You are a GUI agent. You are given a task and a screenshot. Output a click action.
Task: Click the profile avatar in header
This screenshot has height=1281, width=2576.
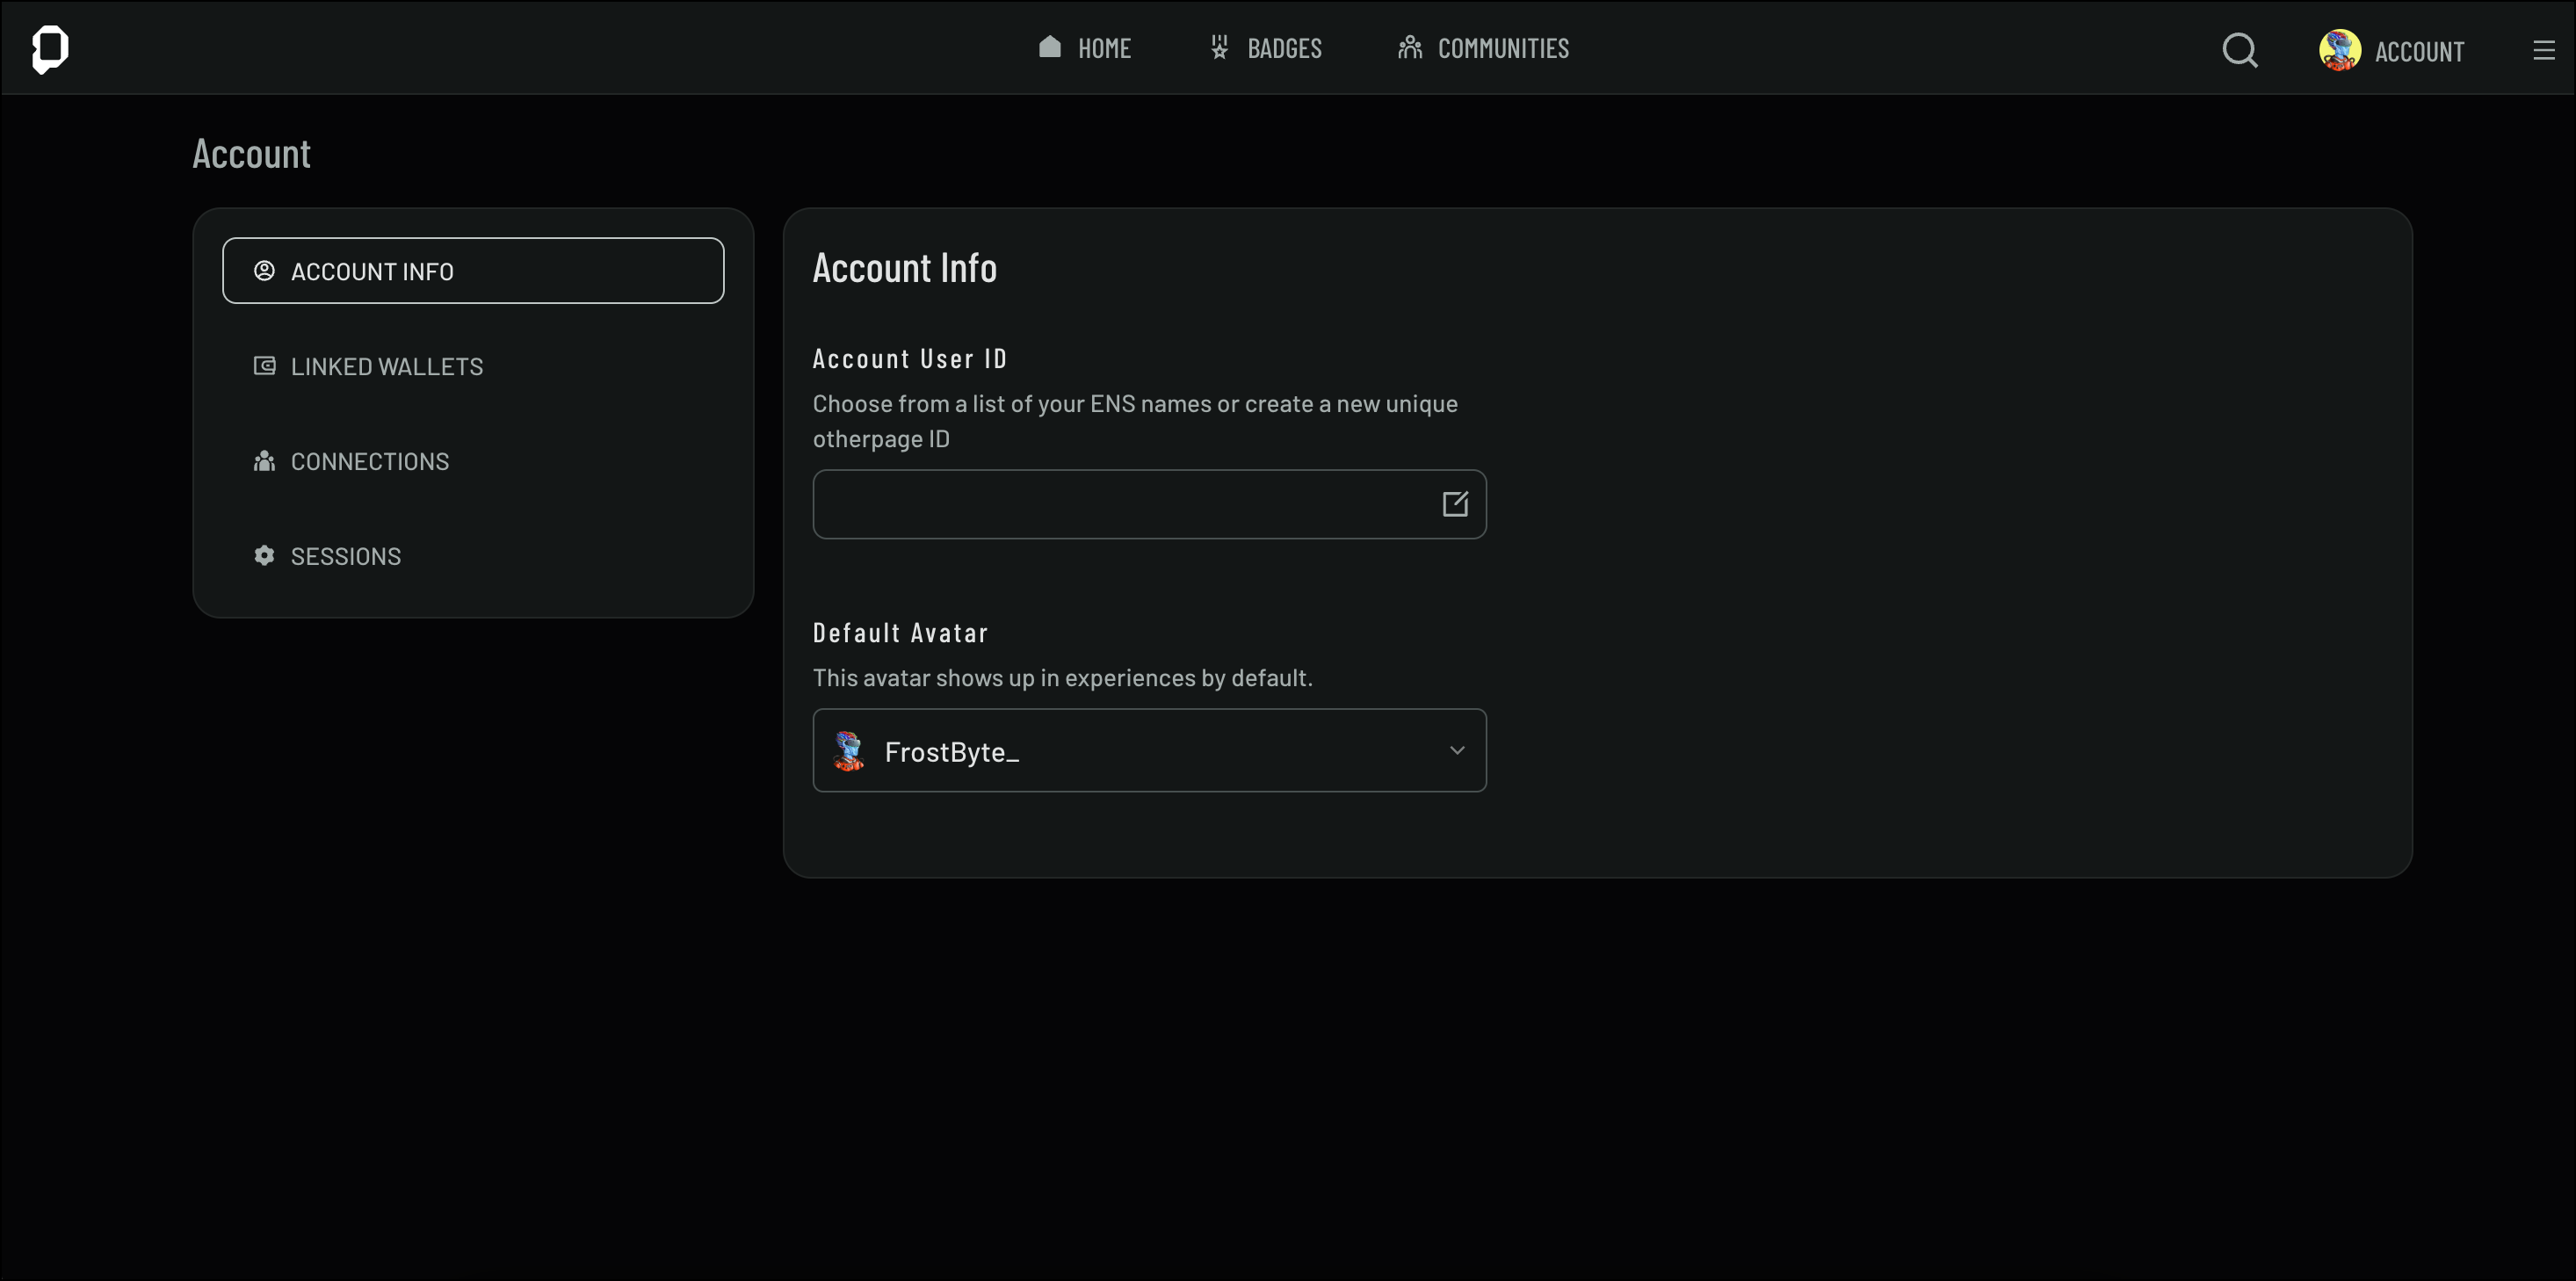(2339, 50)
